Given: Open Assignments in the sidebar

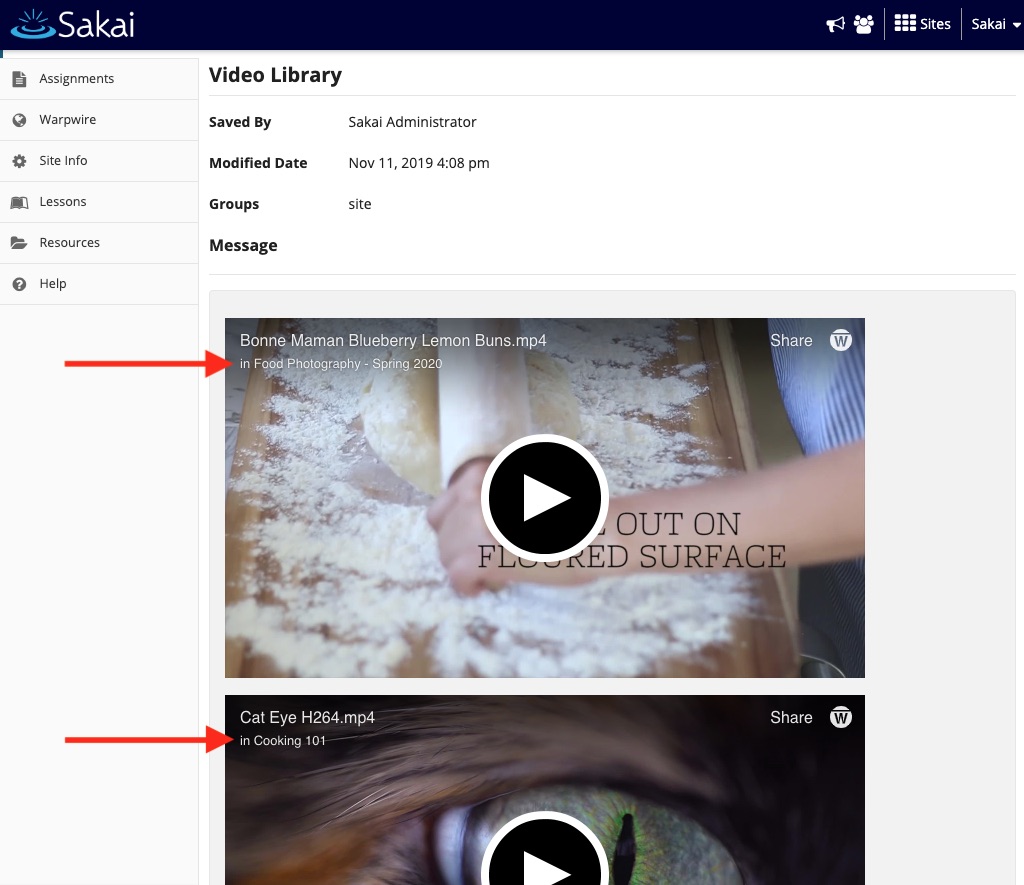Looking at the screenshot, I should [x=76, y=78].
